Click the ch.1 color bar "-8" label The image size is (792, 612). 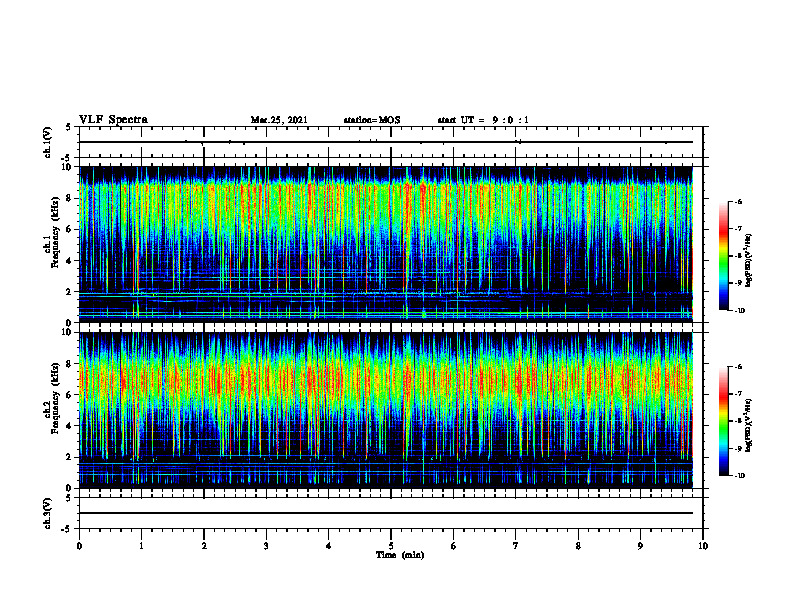pos(738,256)
